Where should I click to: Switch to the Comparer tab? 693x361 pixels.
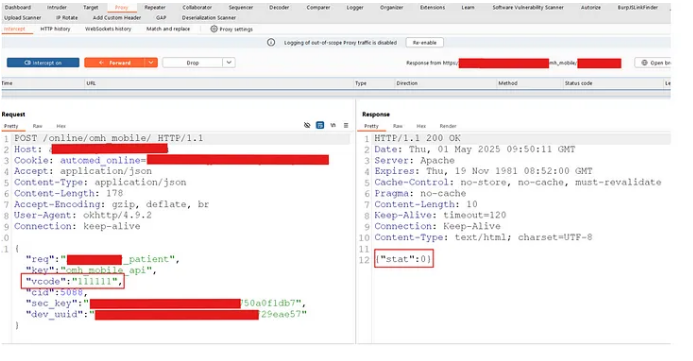pos(318,8)
